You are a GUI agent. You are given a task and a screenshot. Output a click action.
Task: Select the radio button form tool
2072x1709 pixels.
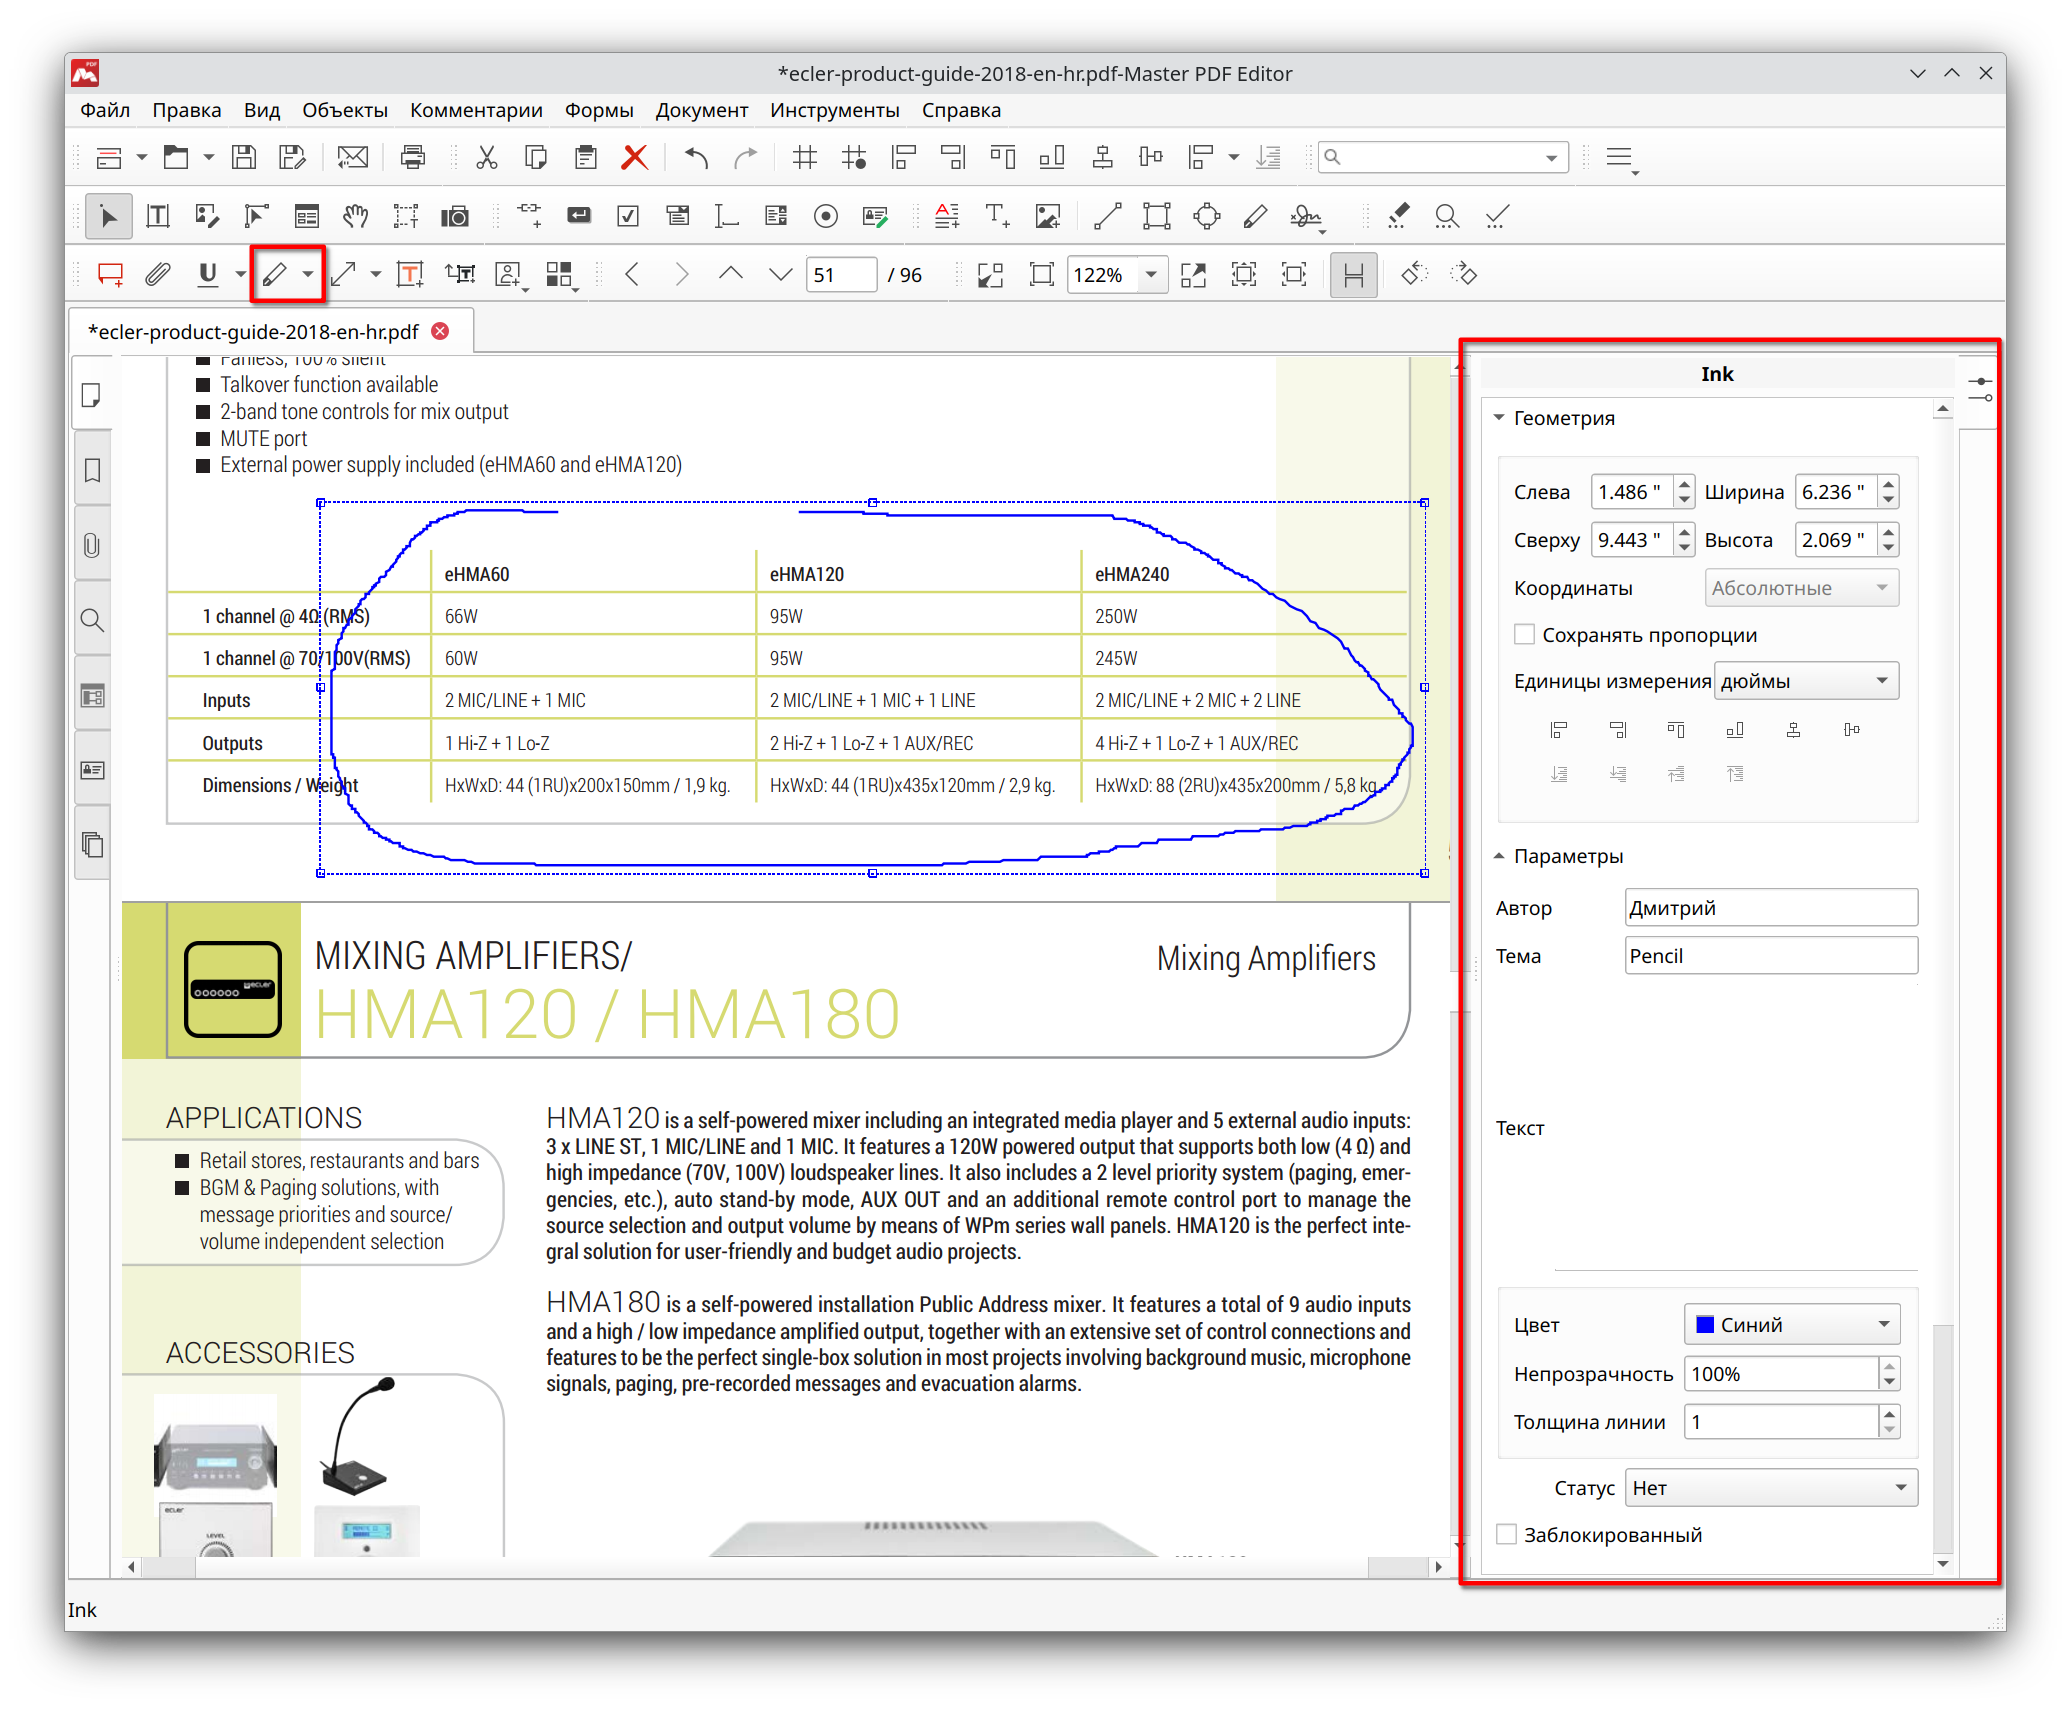825,216
